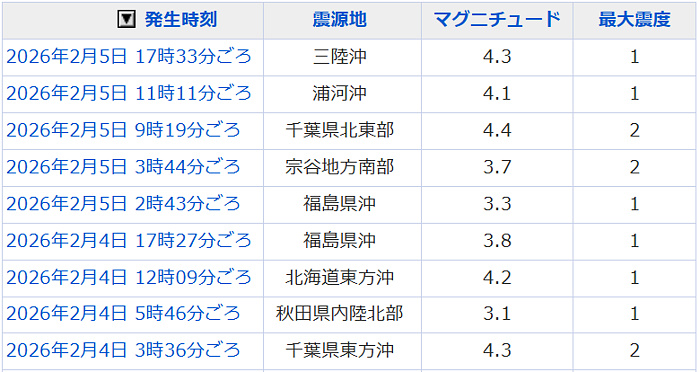This screenshot has width=700, height=372.
Task: Open 2026年2月5日 9時19分ごろ earthquake entry
Action: tap(123, 130)
